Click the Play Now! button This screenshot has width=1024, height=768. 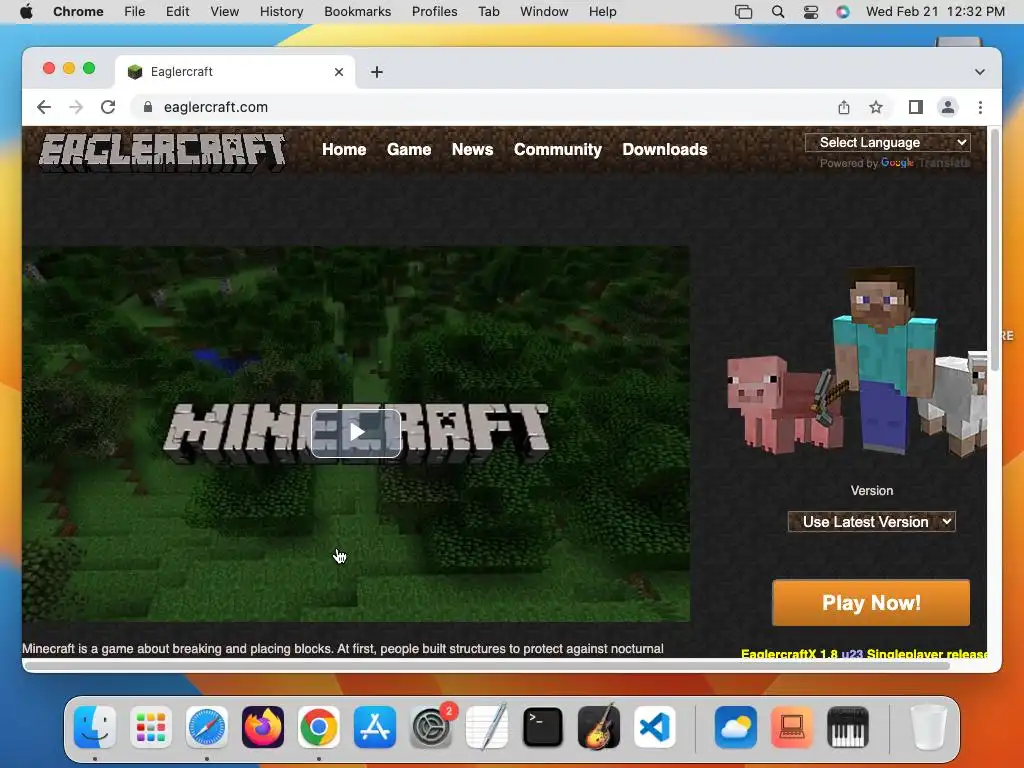pos(871,603)
